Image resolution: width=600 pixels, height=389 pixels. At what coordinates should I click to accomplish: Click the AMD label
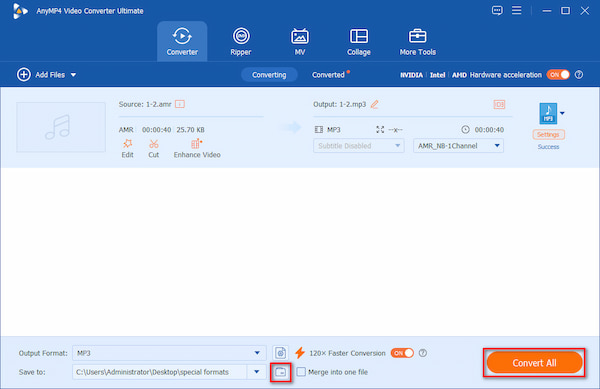459,75
